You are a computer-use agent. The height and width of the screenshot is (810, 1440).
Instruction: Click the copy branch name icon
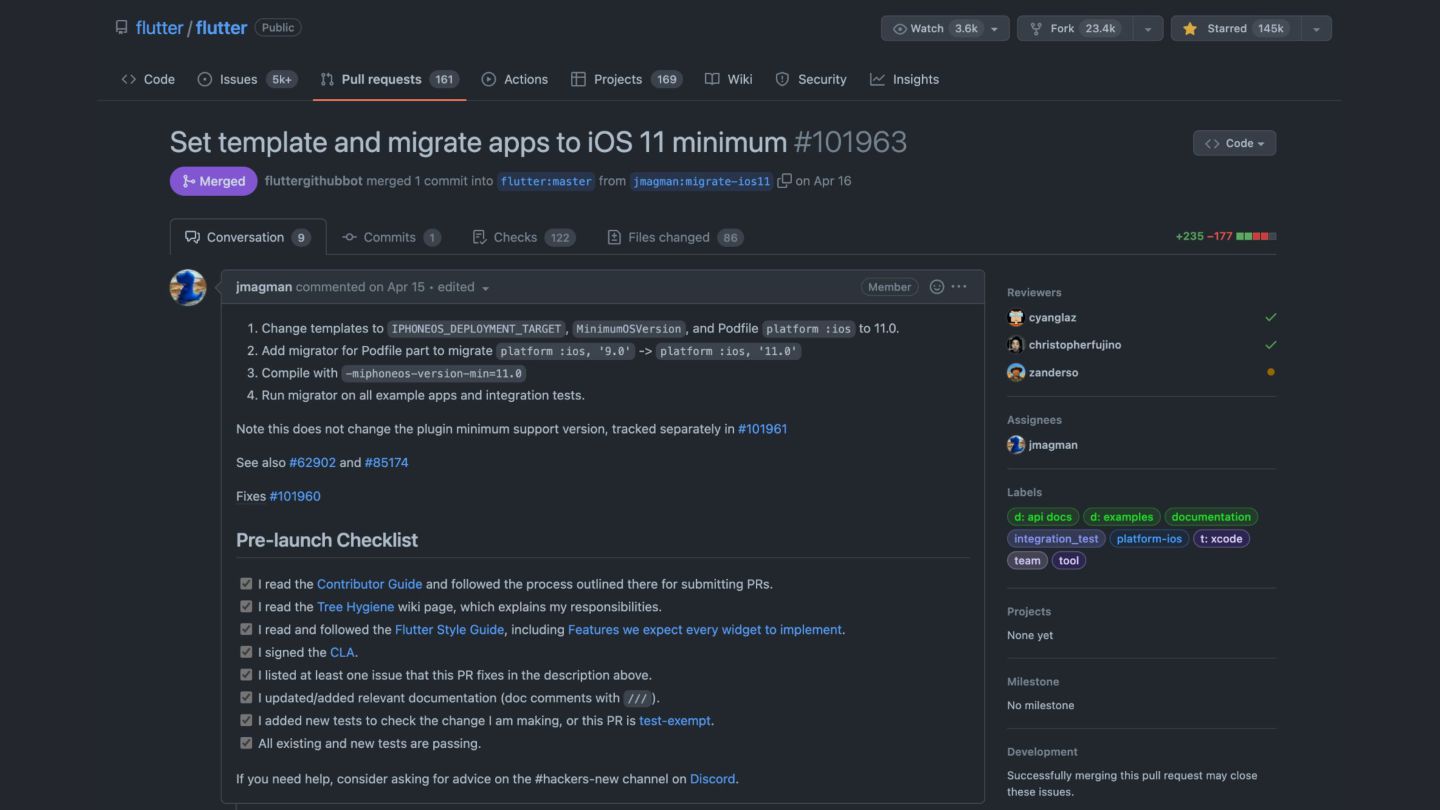coord(785,181)
